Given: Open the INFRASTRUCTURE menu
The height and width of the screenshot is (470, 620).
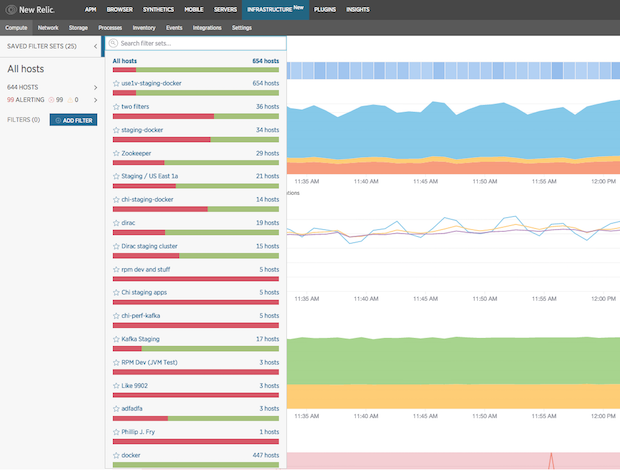Looking at the screenshot, I should click(x=275, y=9).
